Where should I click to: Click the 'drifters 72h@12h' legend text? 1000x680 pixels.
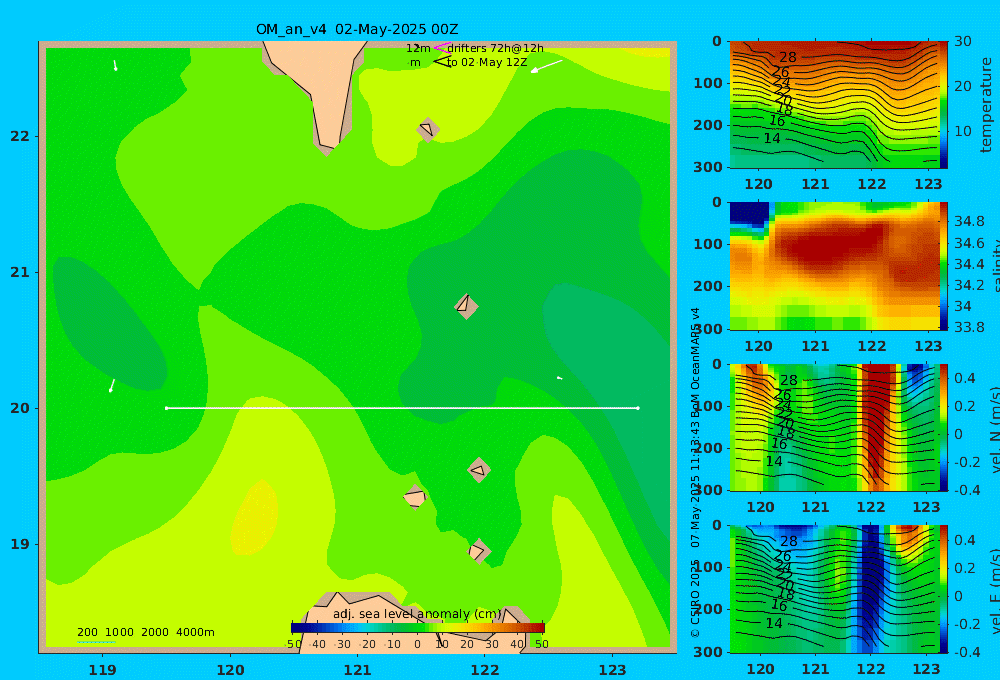coord(496,48)
